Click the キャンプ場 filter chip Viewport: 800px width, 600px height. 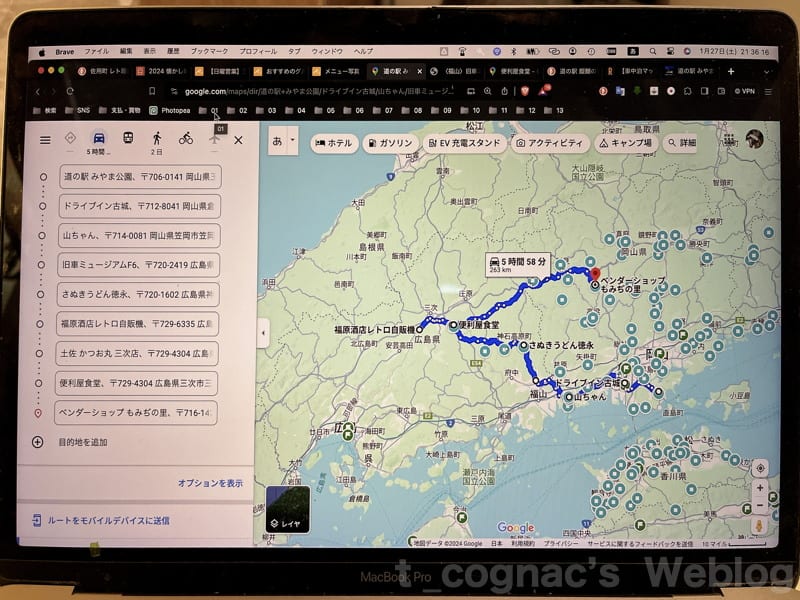tap(626, 143)
